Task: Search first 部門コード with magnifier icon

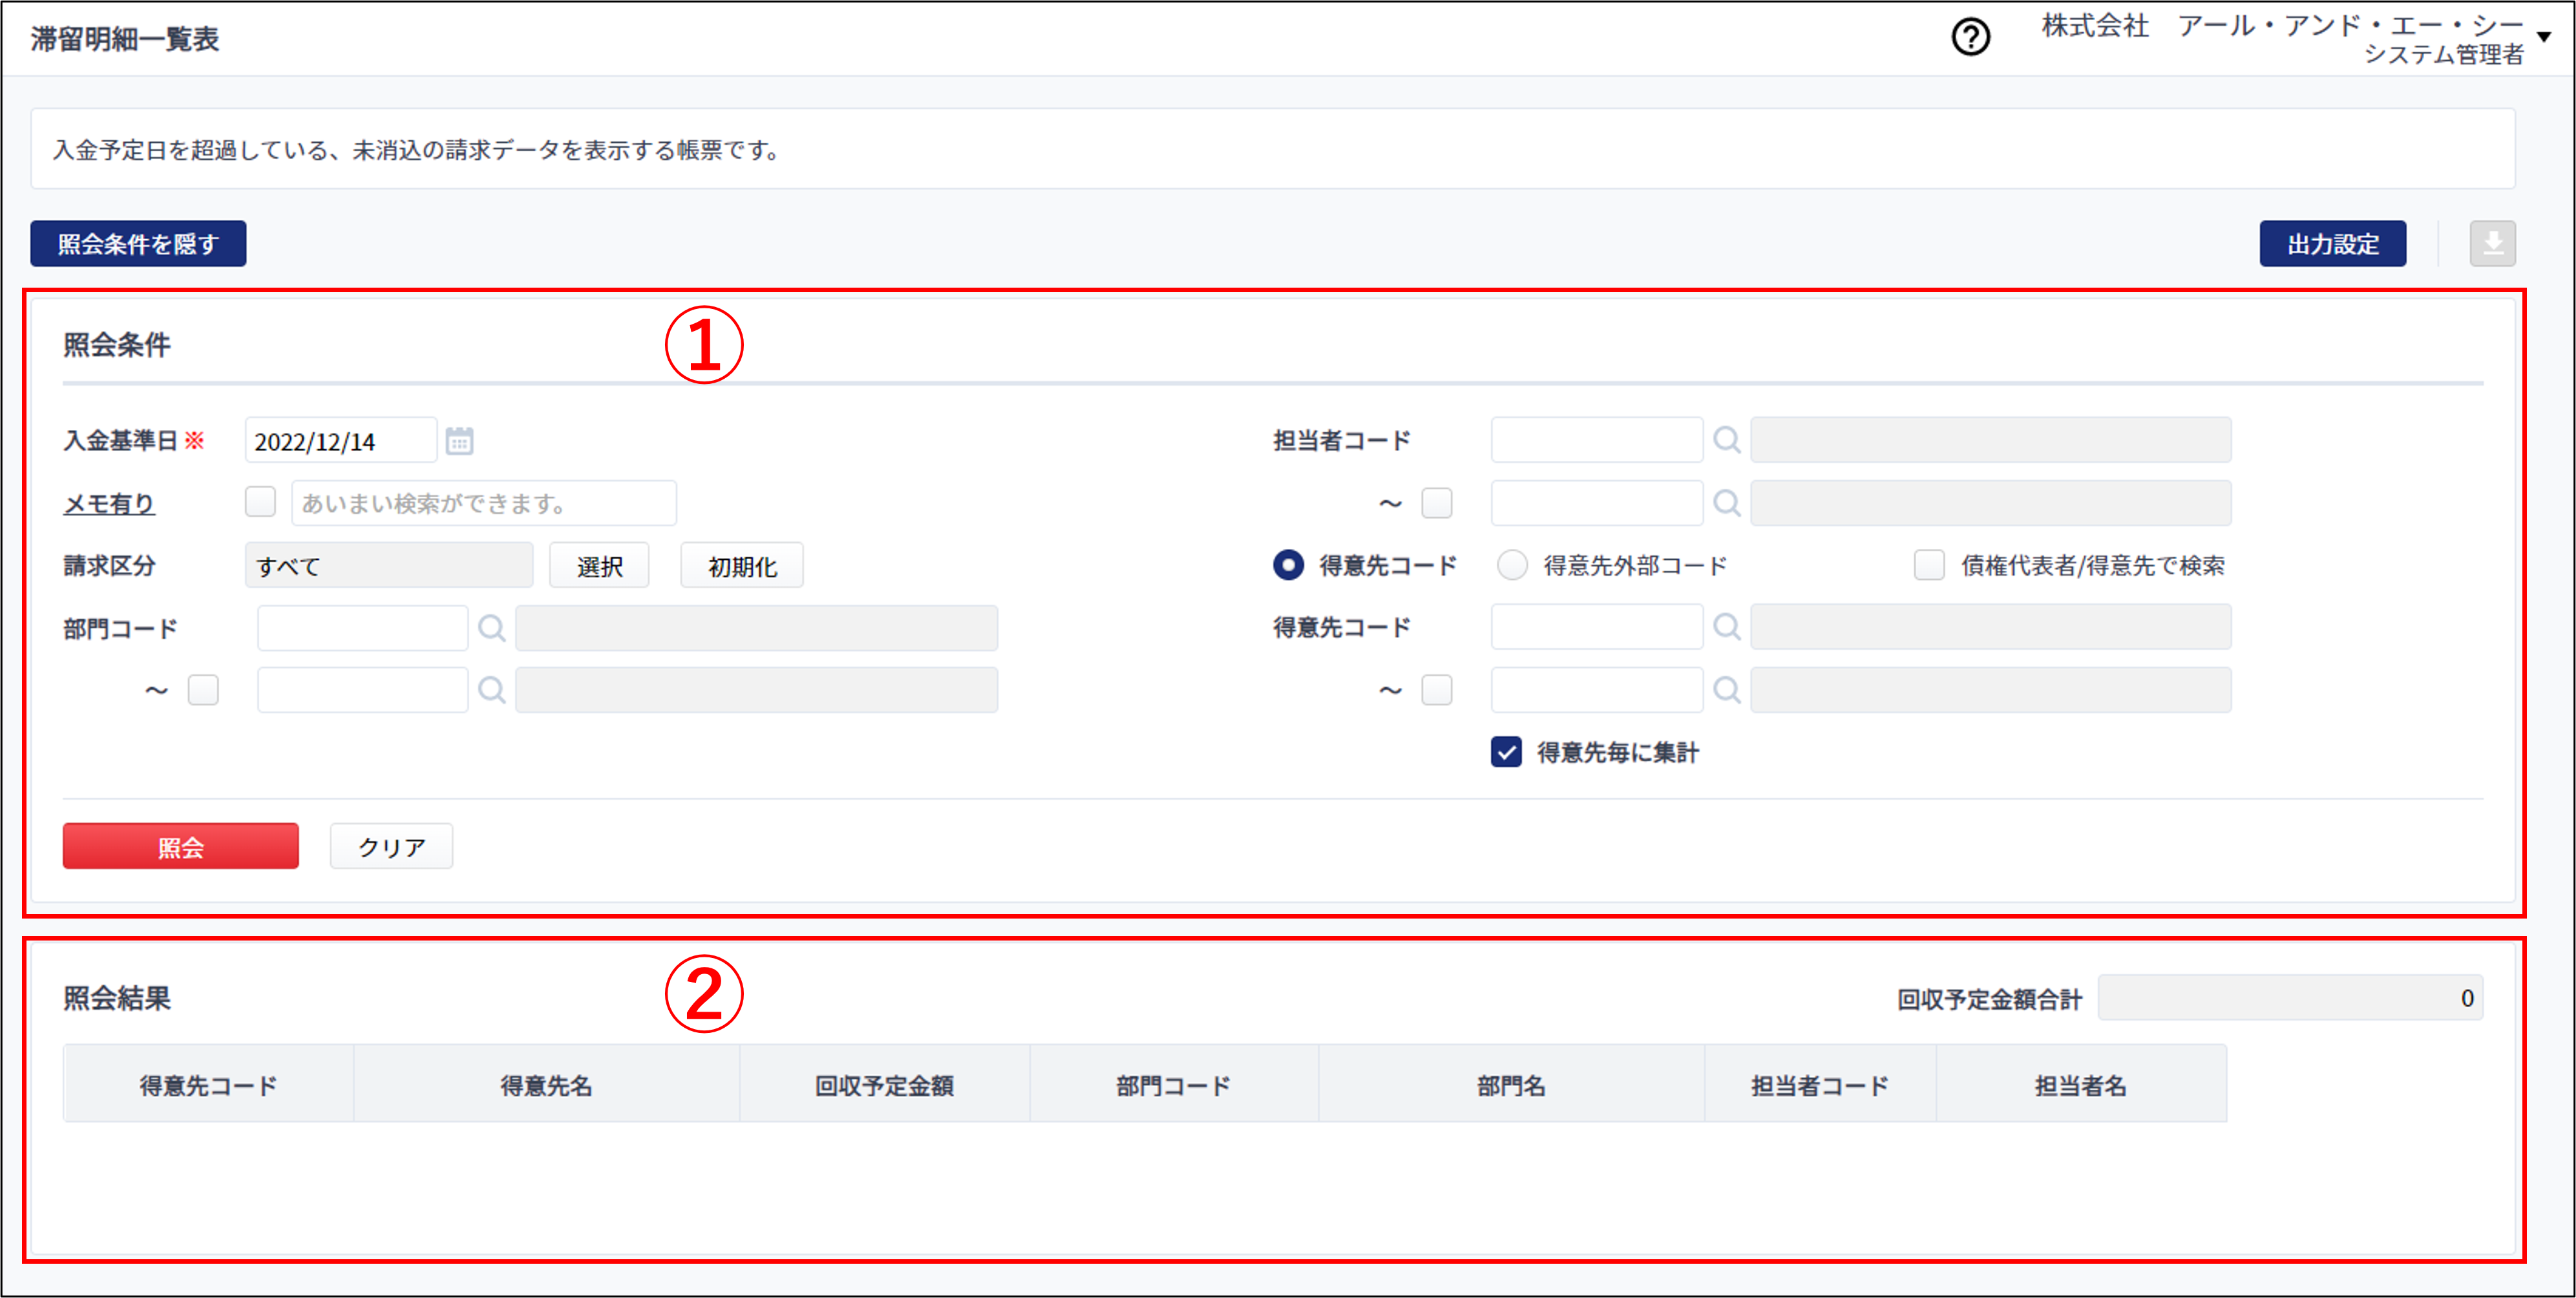Action: click(491, 628)
